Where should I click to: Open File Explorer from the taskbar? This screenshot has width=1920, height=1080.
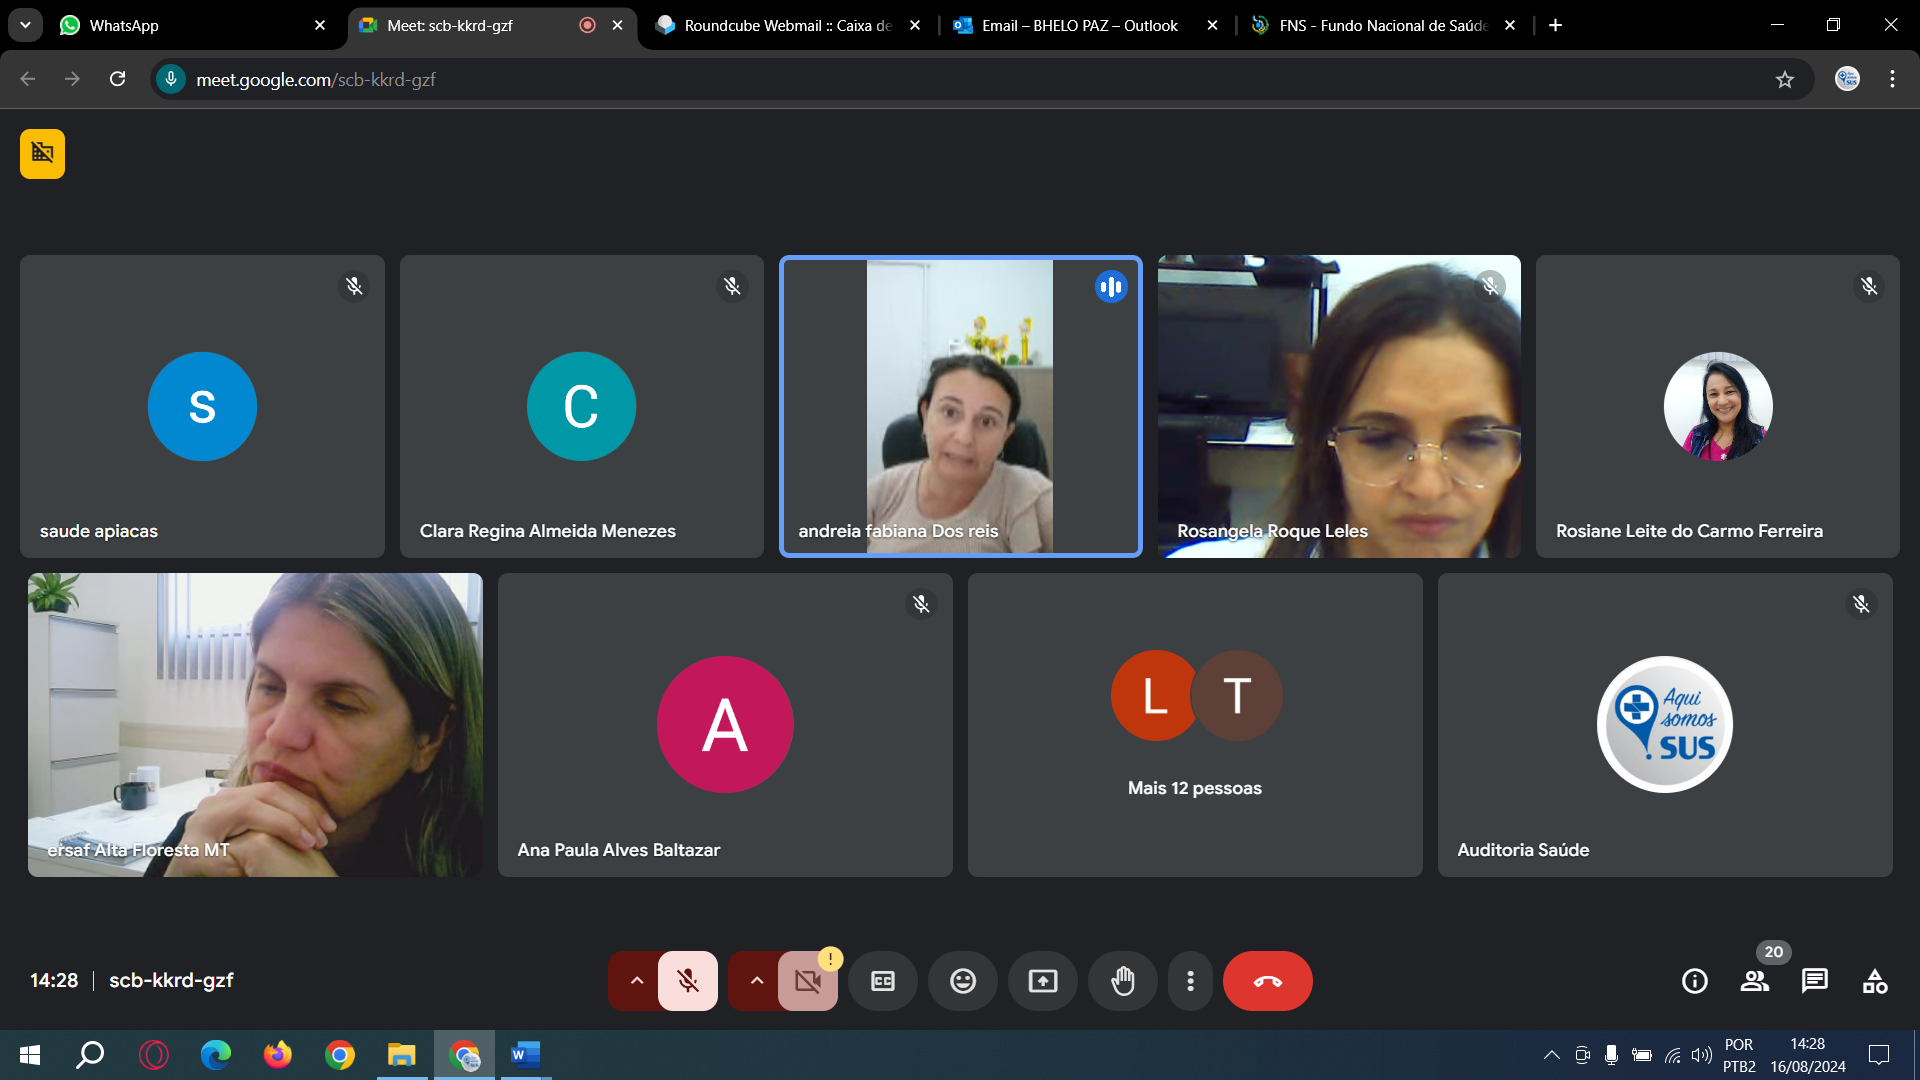[402, 1055]
